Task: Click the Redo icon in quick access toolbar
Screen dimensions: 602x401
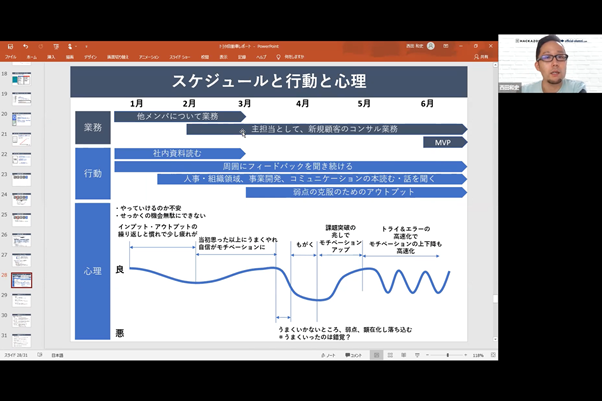Action: (x=41, y=46)
